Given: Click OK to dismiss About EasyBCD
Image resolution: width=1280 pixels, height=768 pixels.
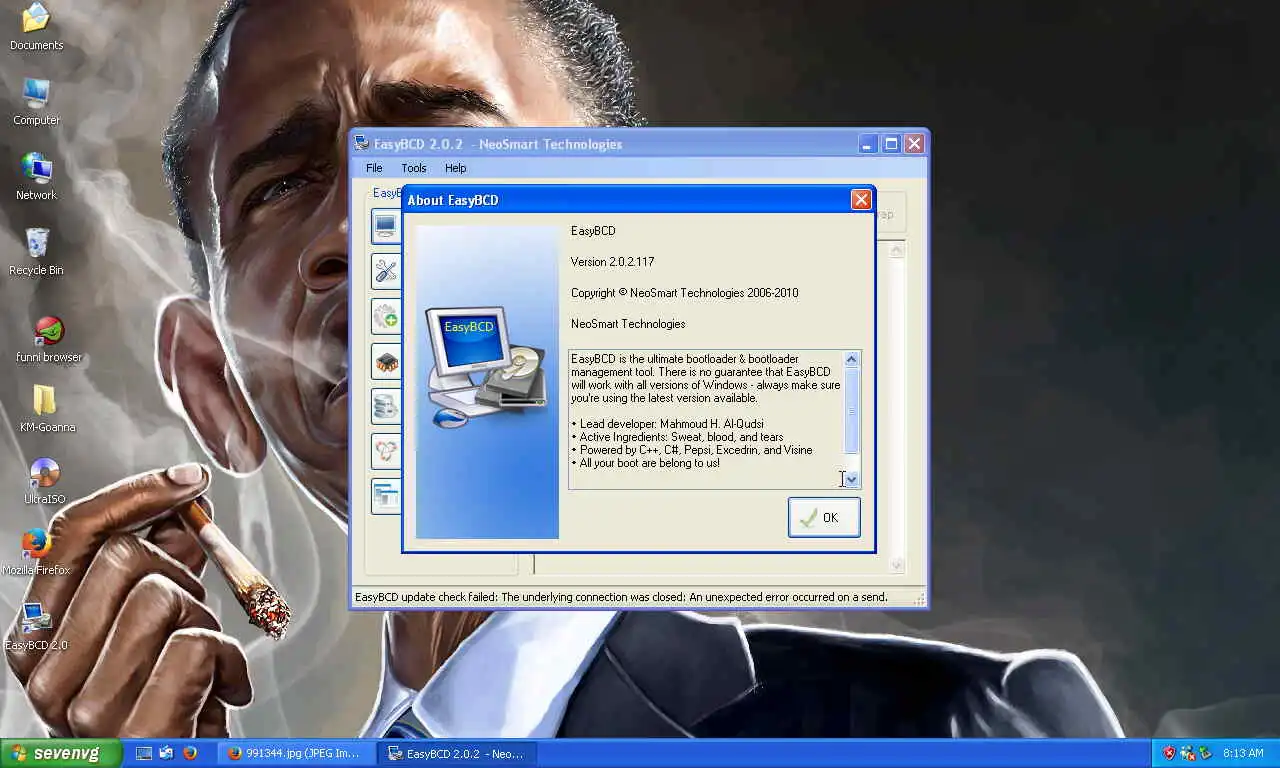Looking at the screenshot, I should pyautogui.click(x=824, y=517).
